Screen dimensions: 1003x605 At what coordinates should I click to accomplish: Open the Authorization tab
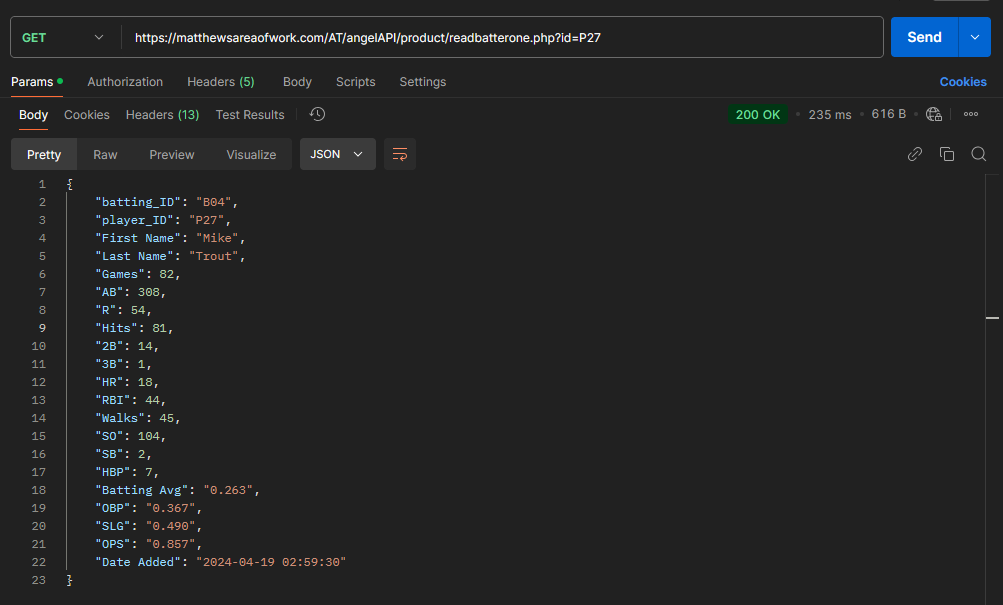tap(125, 82)
